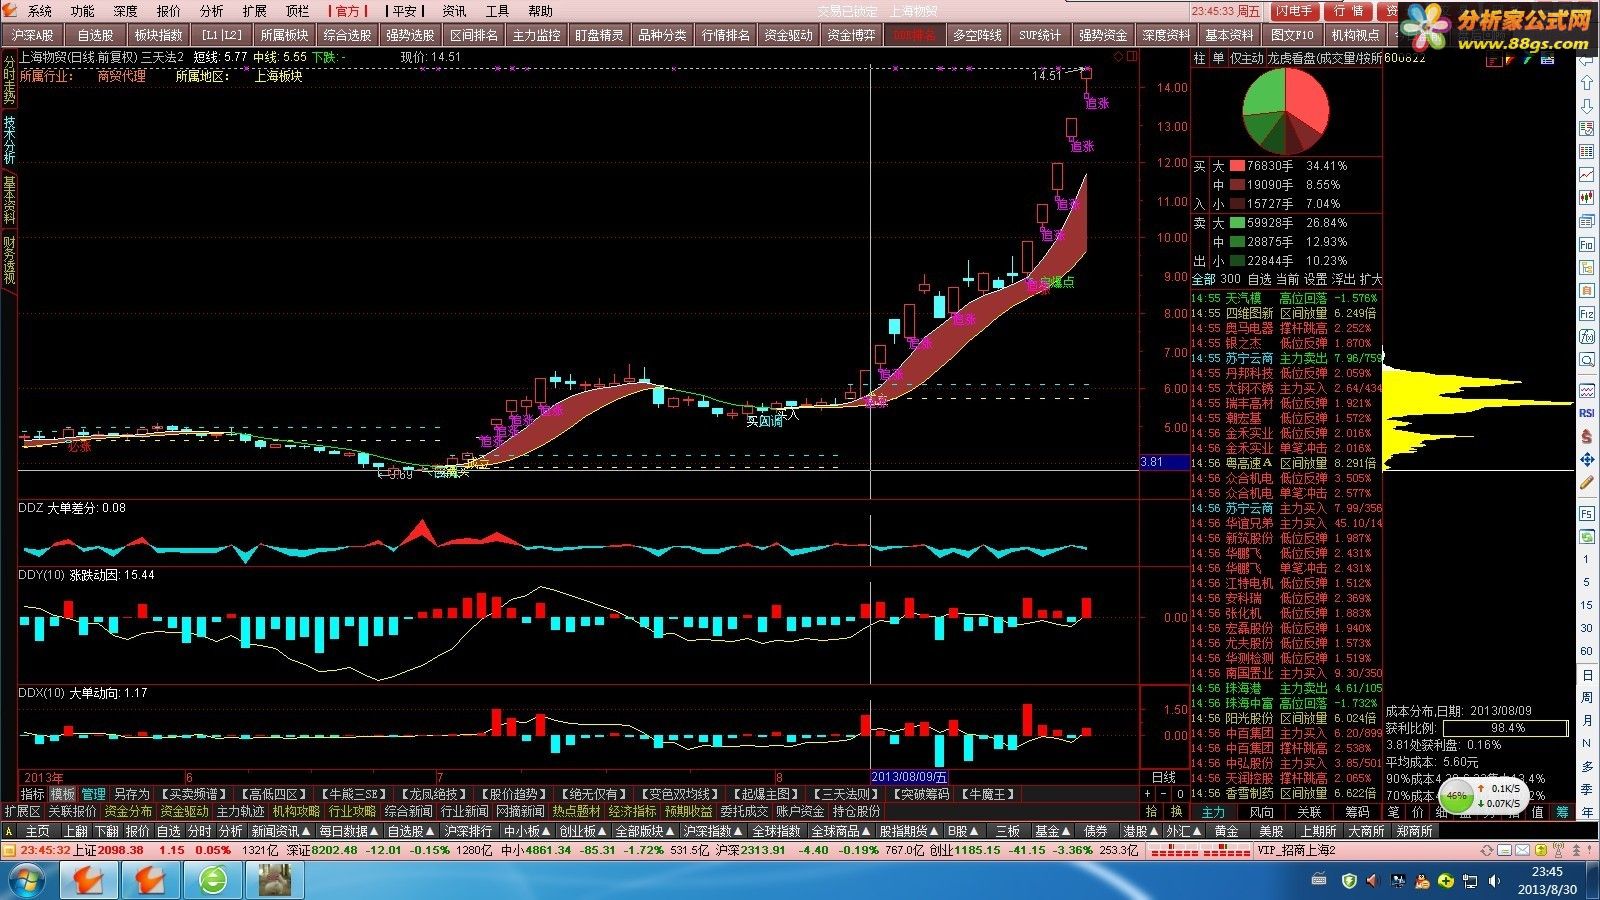
Task: Switch cost distribution to 日 (daily) period
Action: [1586, 675]
